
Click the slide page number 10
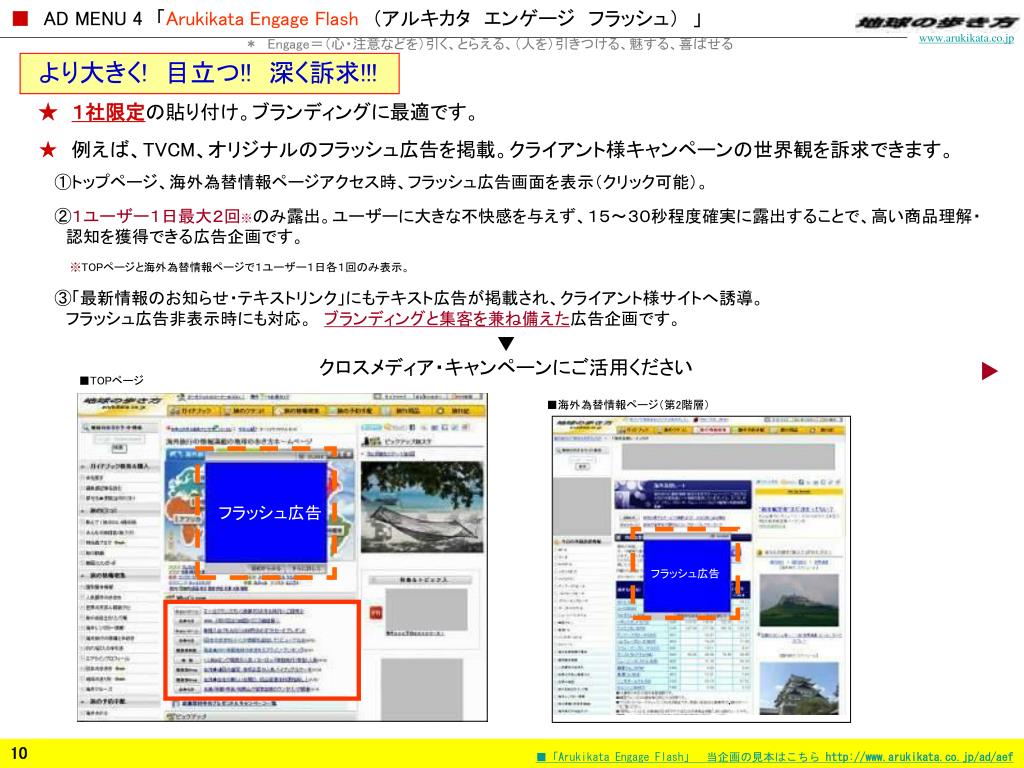click(19, 753)
